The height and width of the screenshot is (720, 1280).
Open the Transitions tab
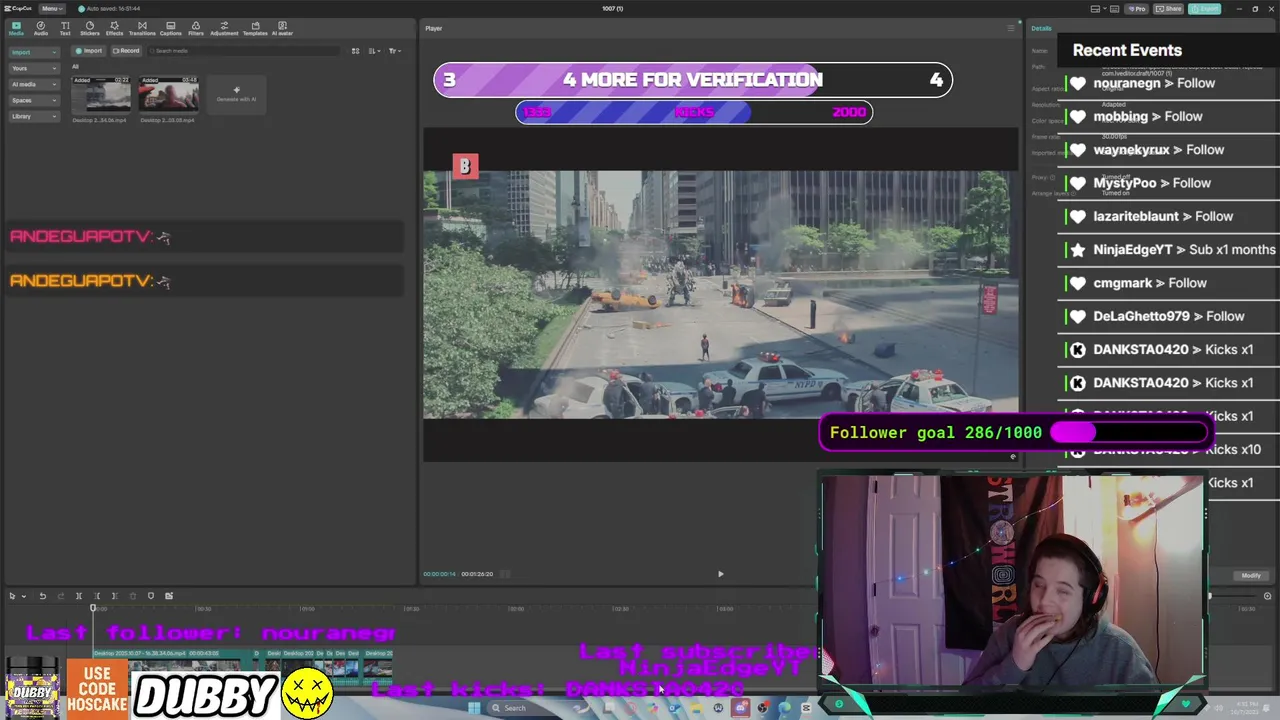coord(142,28)
